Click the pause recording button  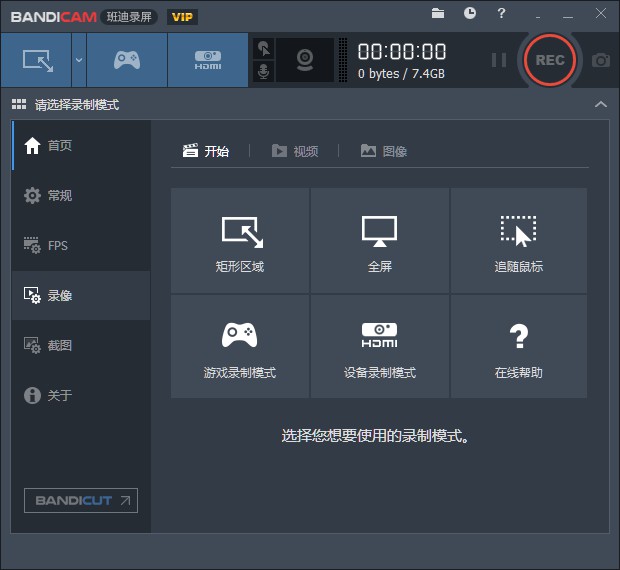point(499,60)
